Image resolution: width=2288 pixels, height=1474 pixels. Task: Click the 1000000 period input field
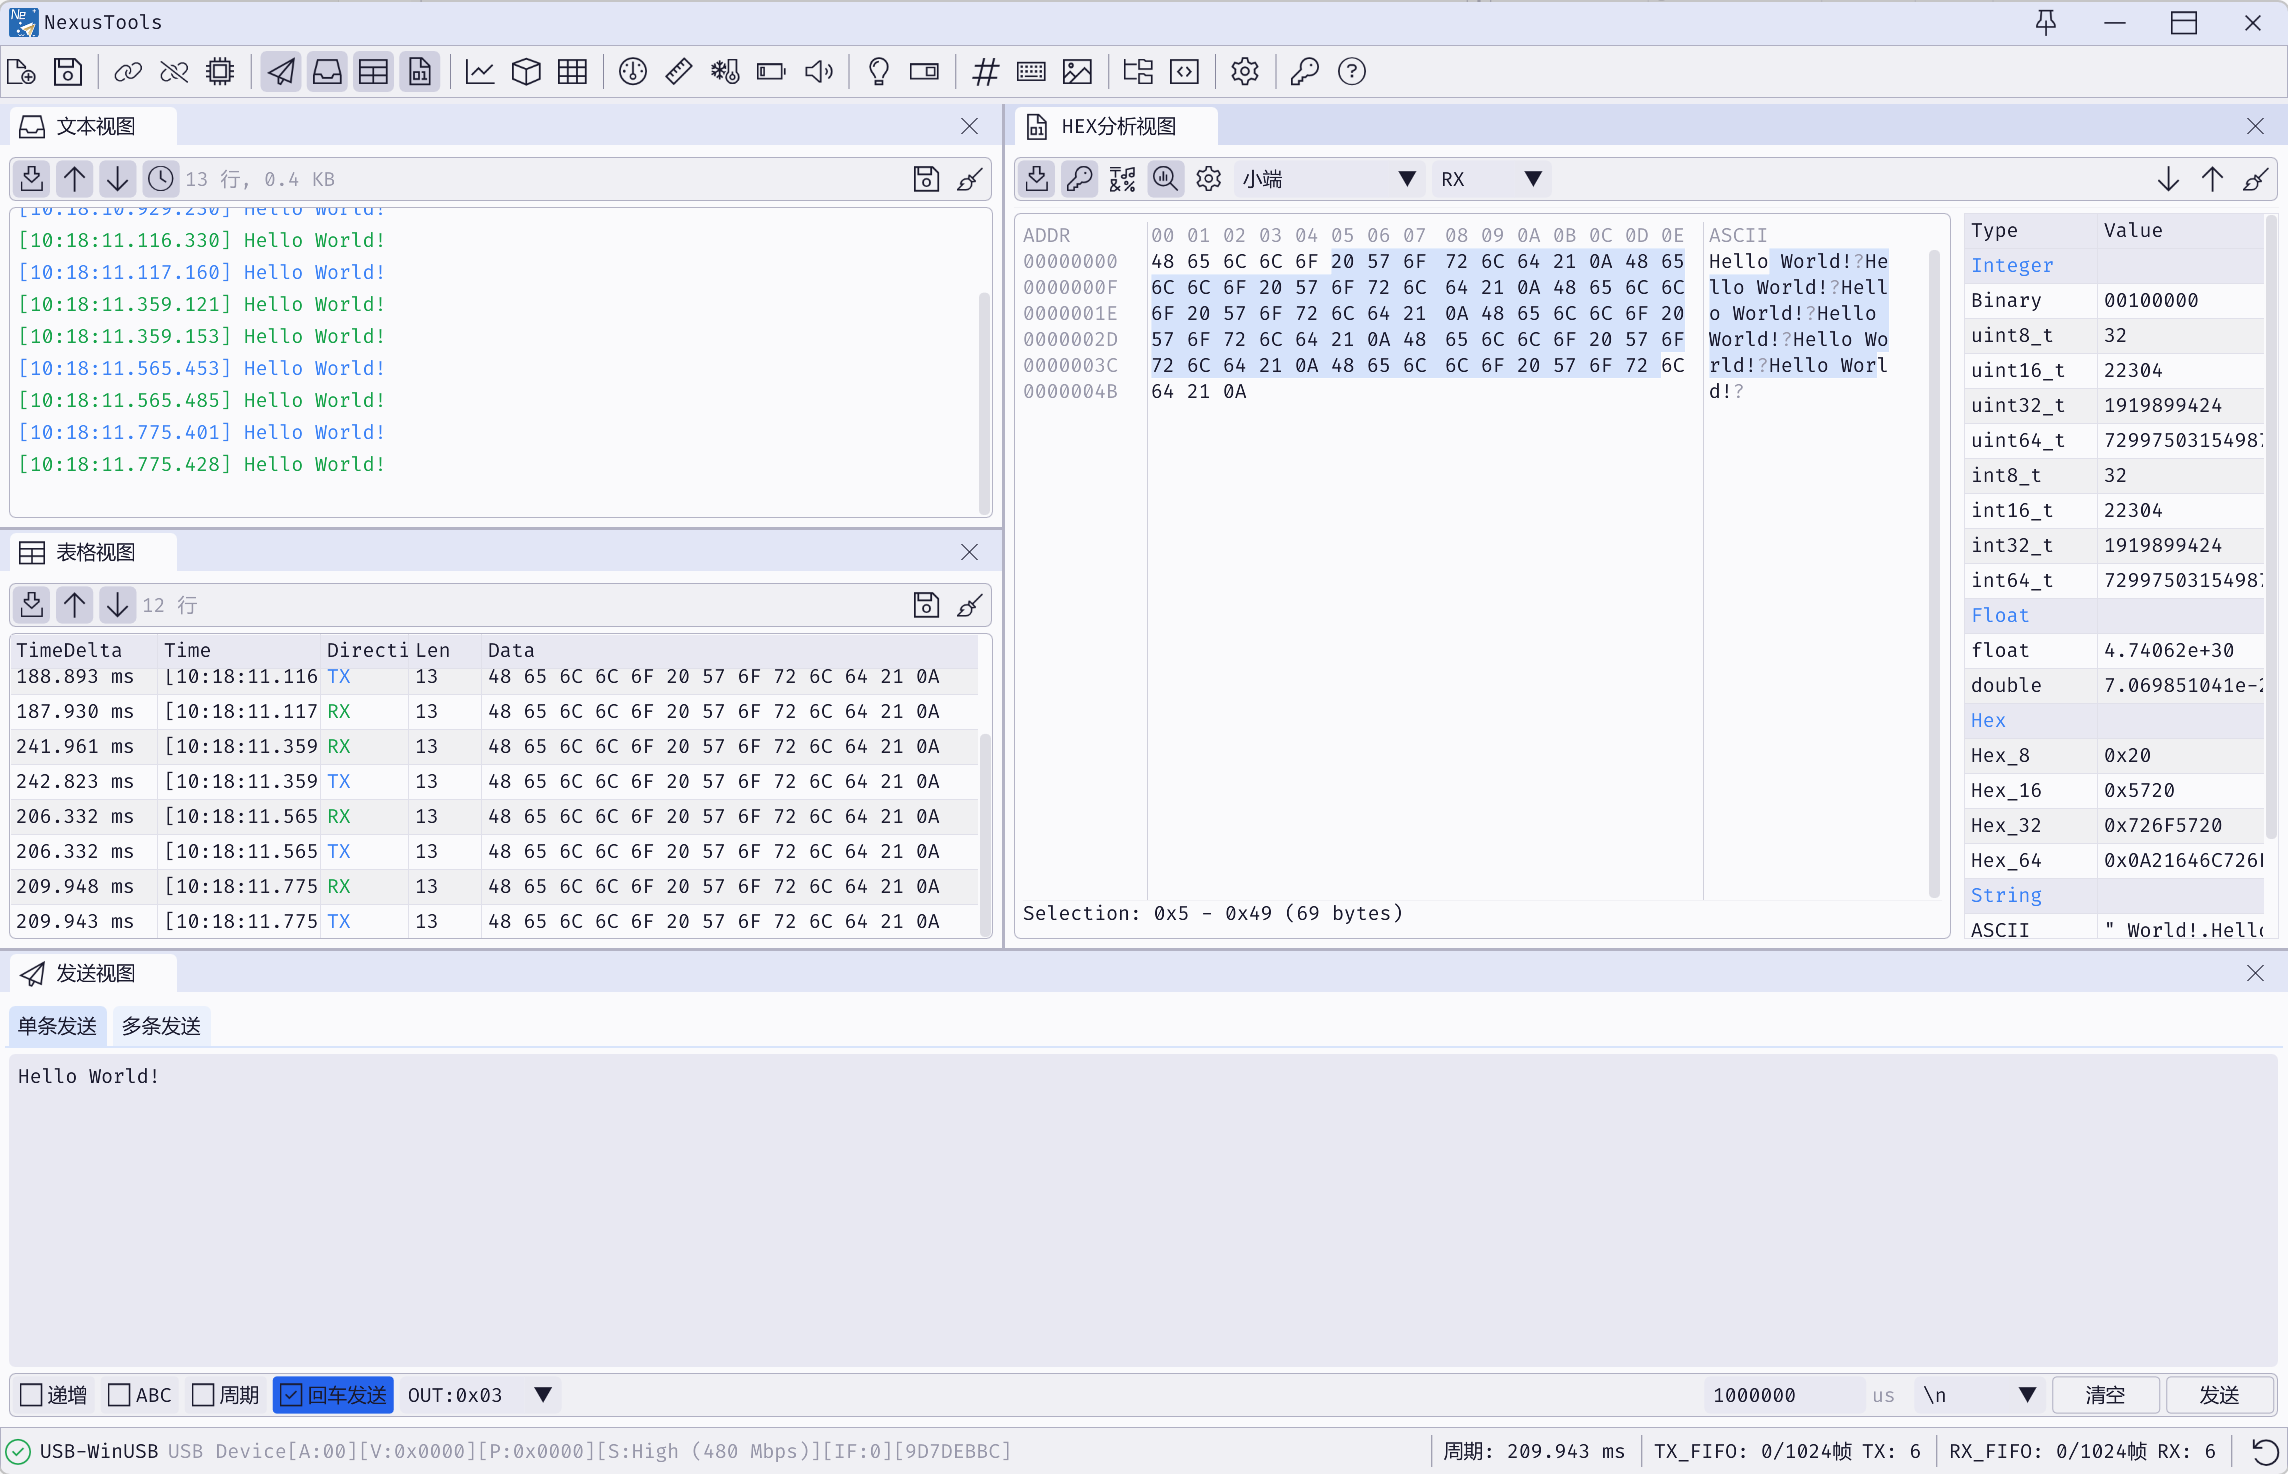click(x=1782, y=1395)
